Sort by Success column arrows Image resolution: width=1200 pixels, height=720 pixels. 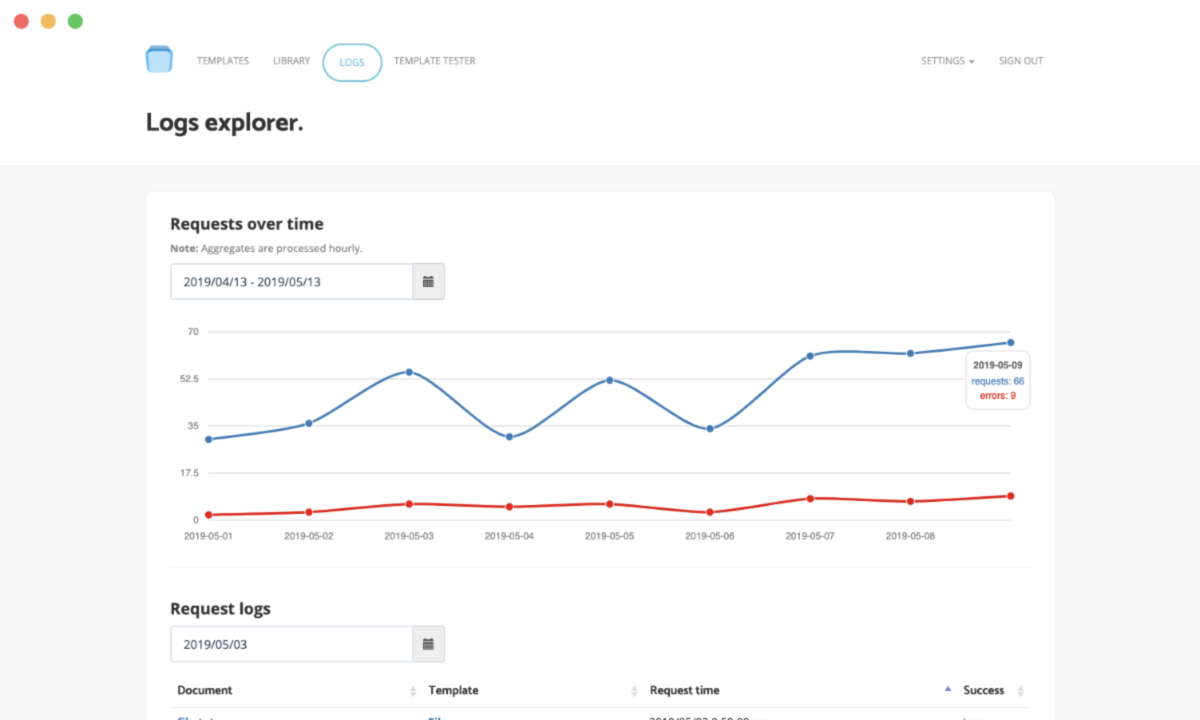pyautogui.click(x=1020, y=691)
